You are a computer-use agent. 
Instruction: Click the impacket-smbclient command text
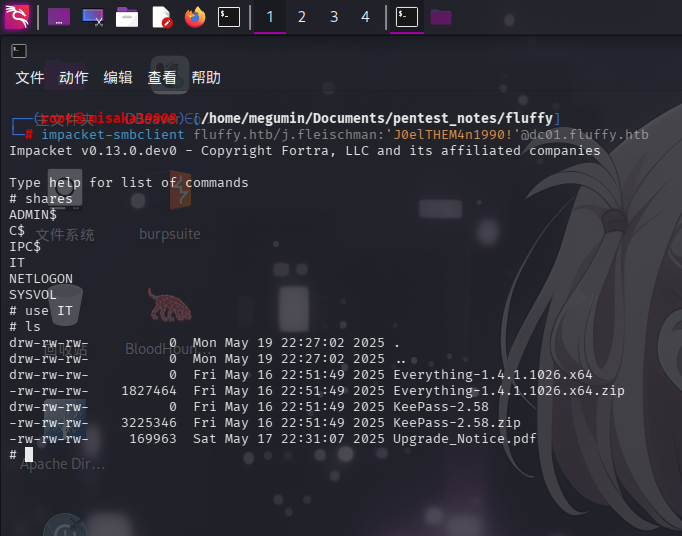pyautogui.click(x=113, y=134)
